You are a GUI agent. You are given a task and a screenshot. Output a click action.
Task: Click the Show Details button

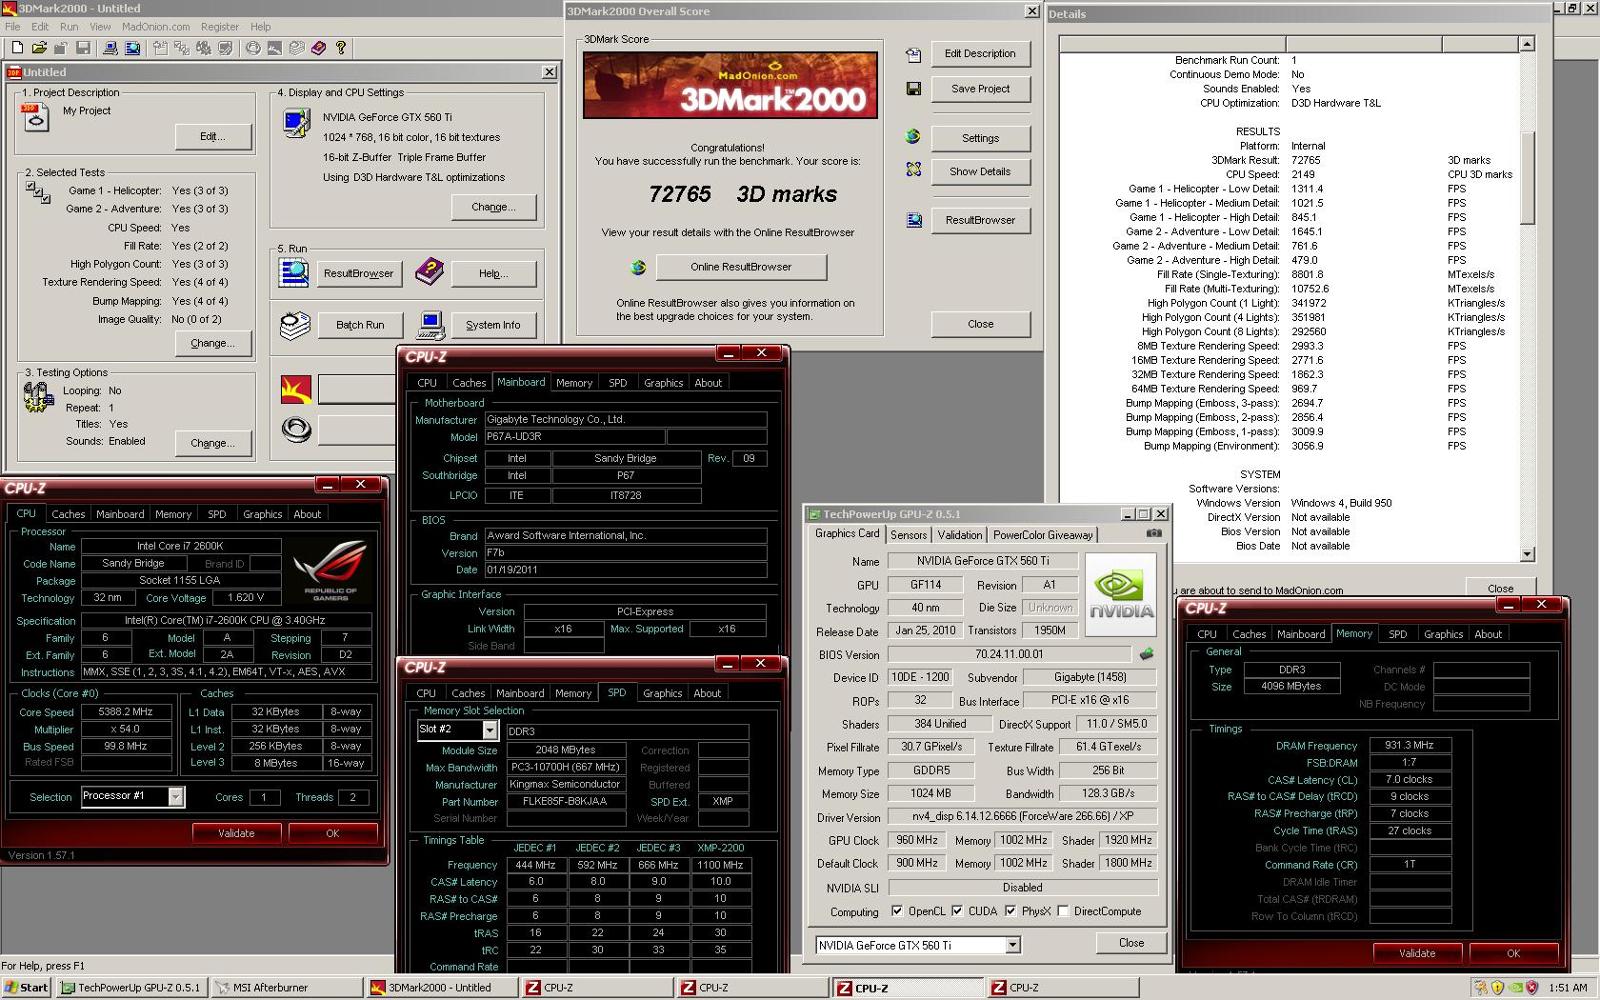pyautogui.click(x=980, y=172)
